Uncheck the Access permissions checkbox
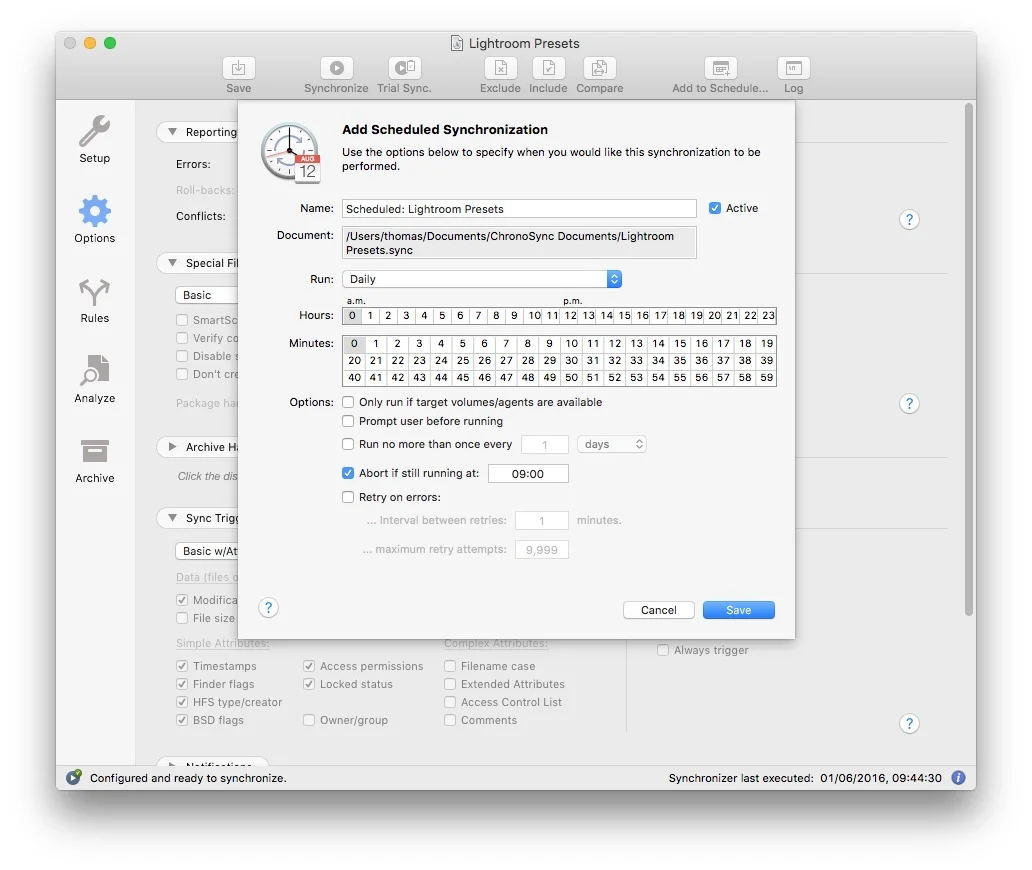 309,666
